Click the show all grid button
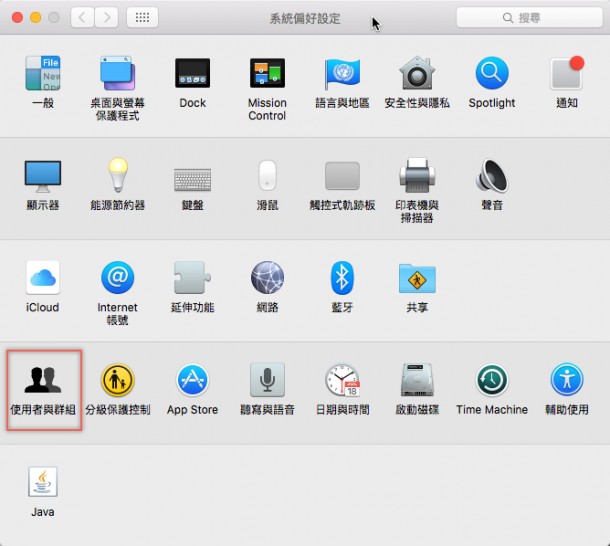 pos(143,18)
